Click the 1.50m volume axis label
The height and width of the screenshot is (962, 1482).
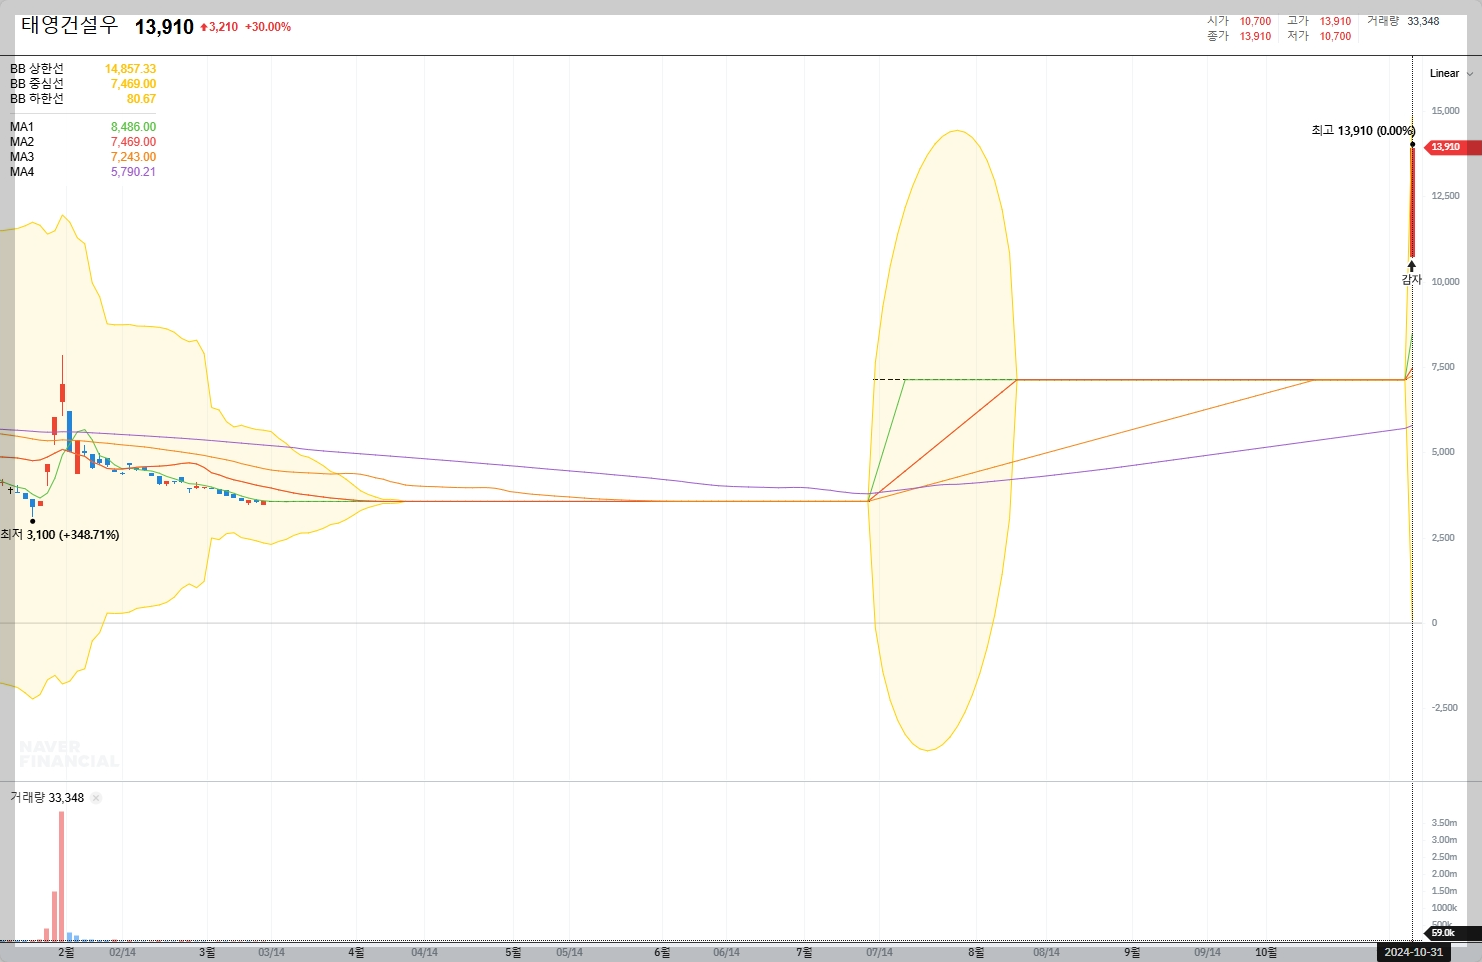(x=1444, y=891)
